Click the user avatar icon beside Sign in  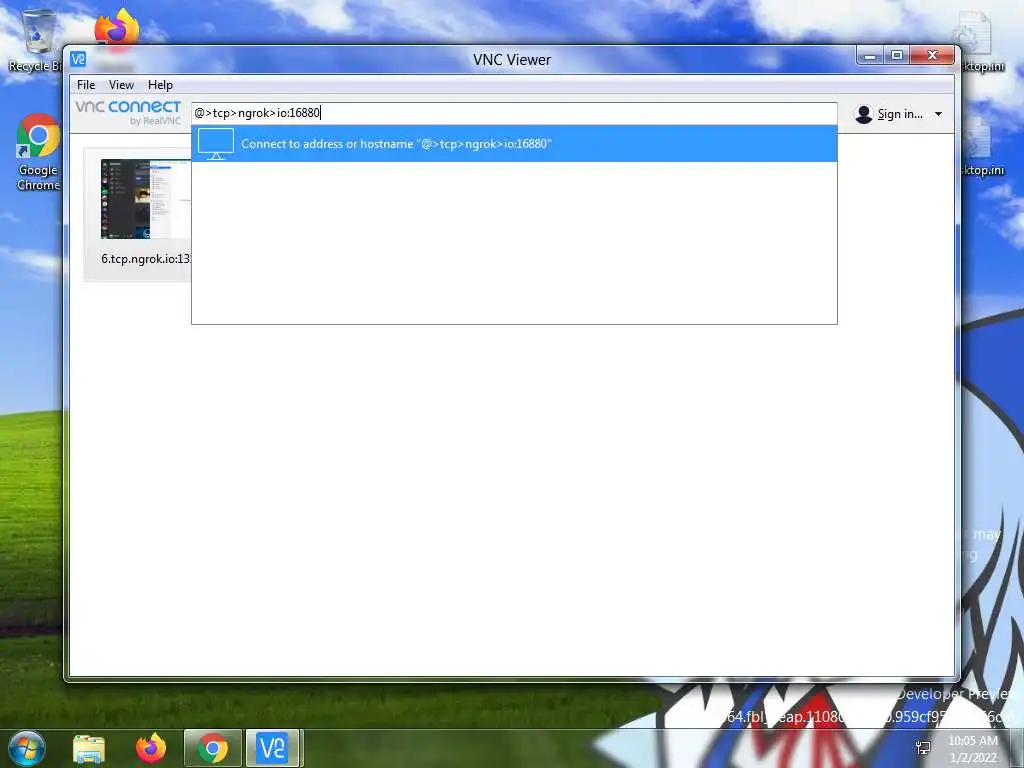[863, 114]
